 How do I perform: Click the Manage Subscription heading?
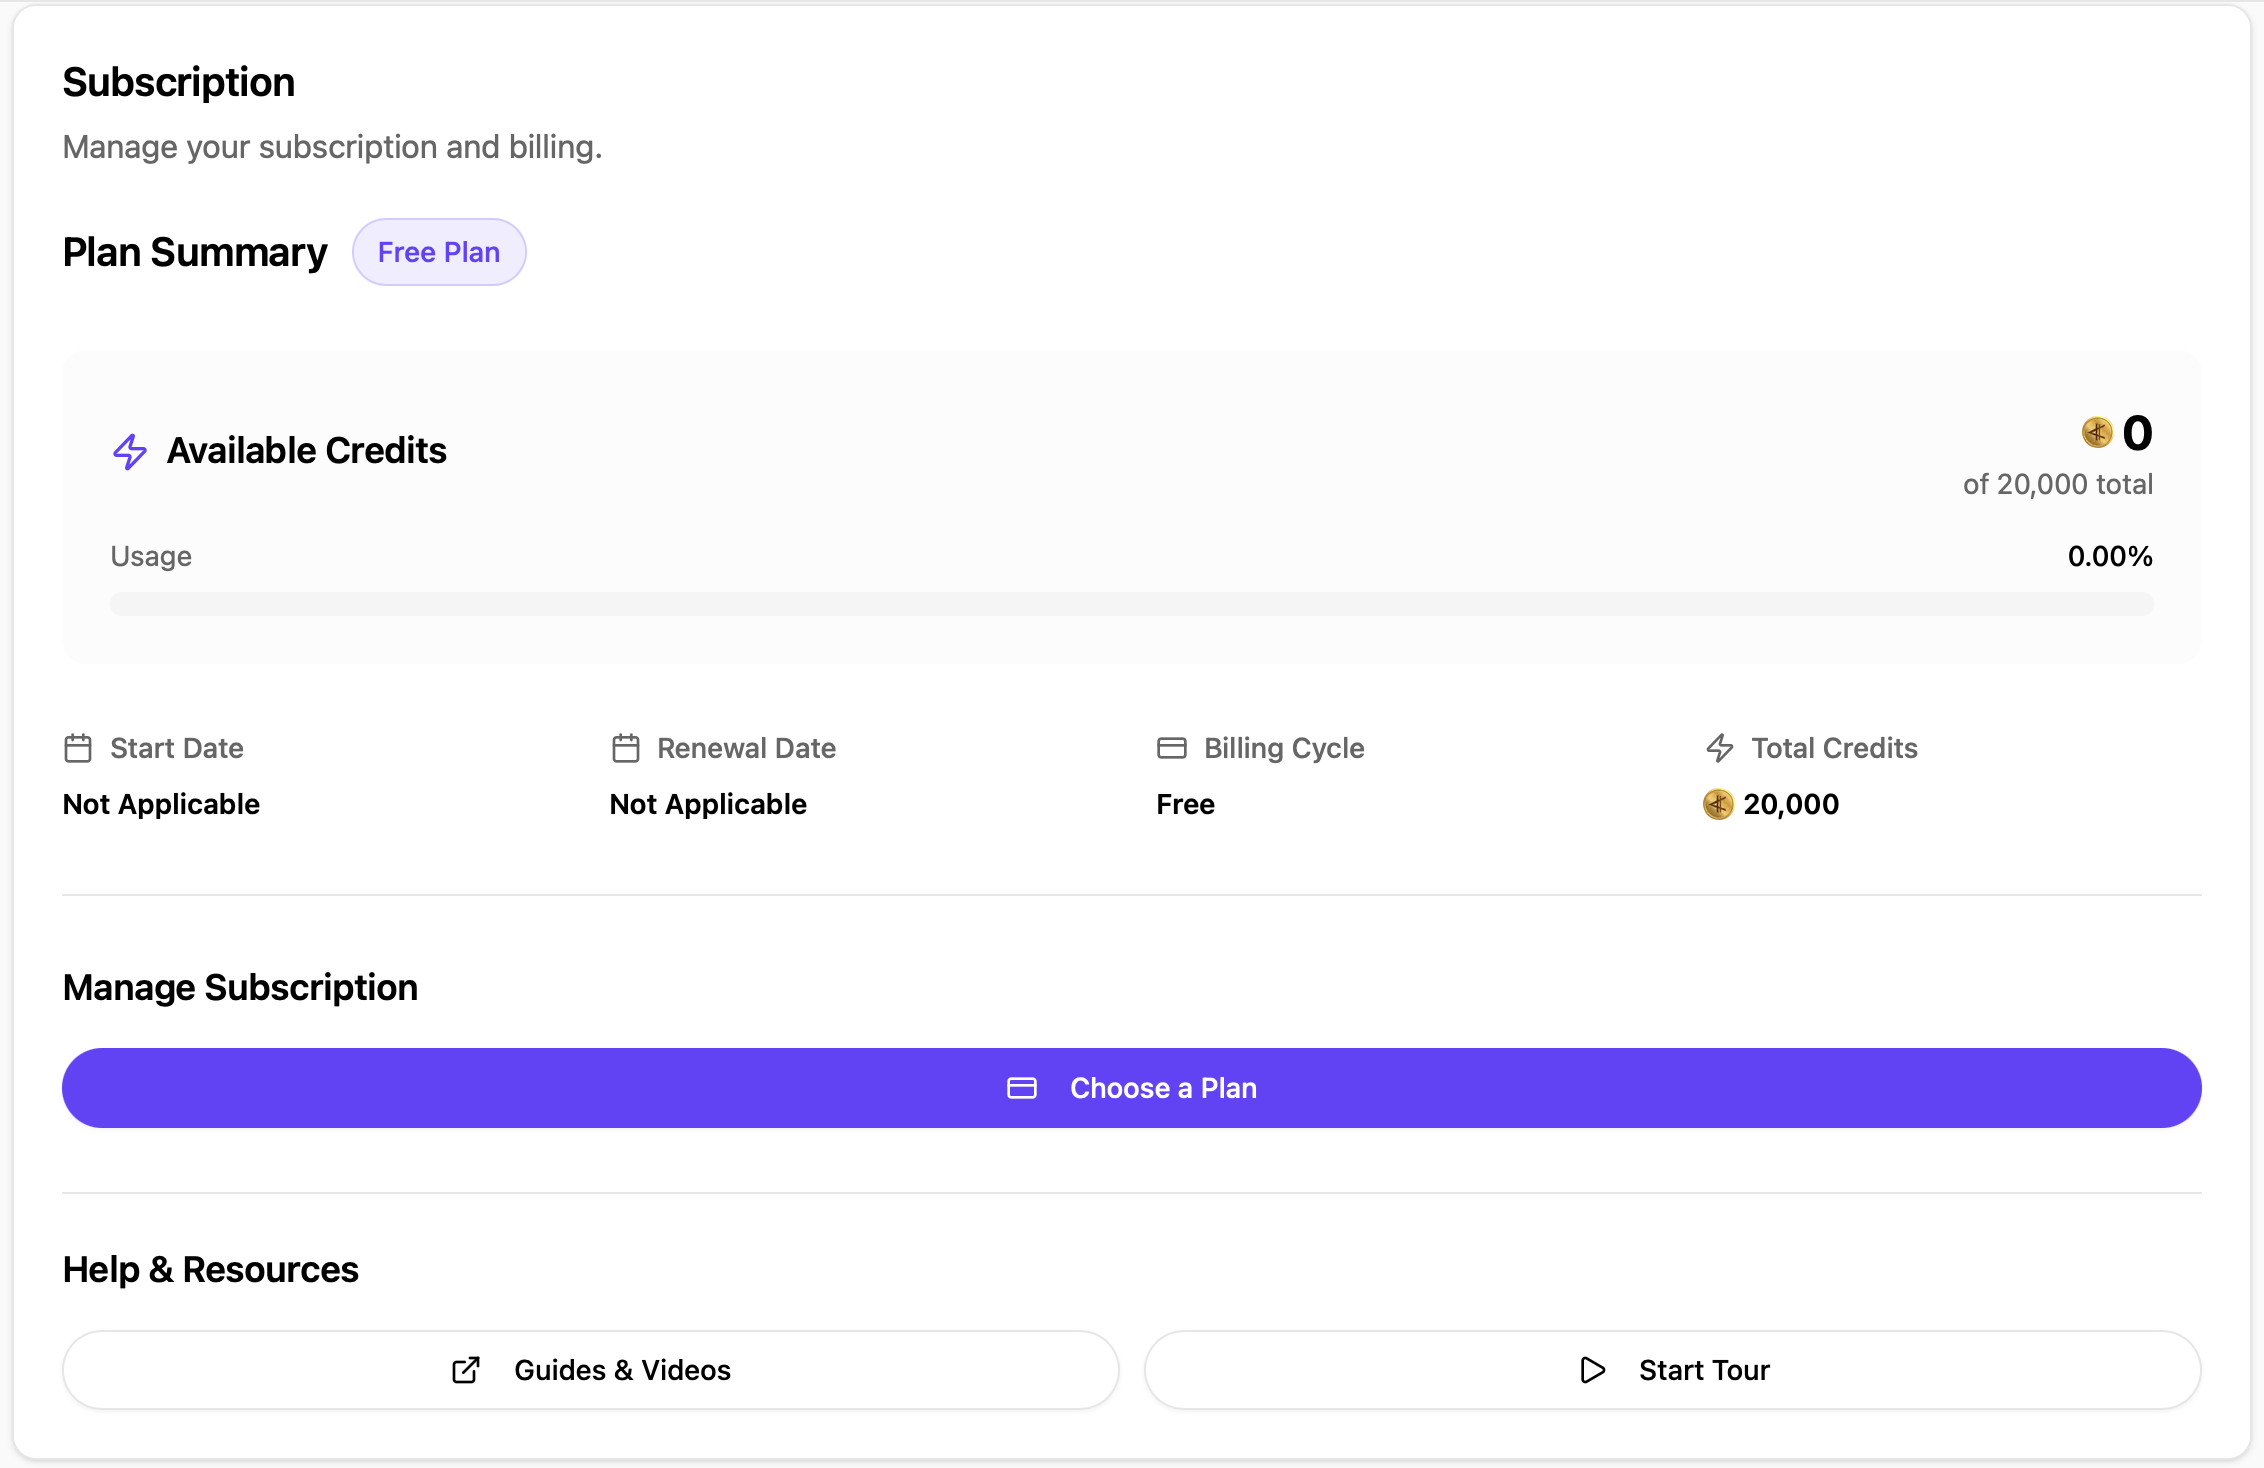[x=240, y=987]
